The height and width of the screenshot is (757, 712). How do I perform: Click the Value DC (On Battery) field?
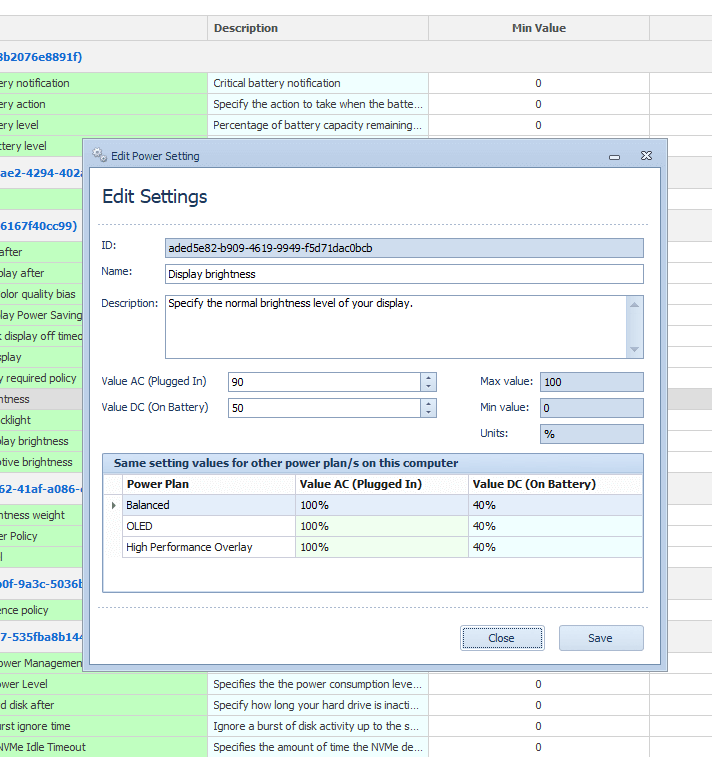(x=324, y=408)
